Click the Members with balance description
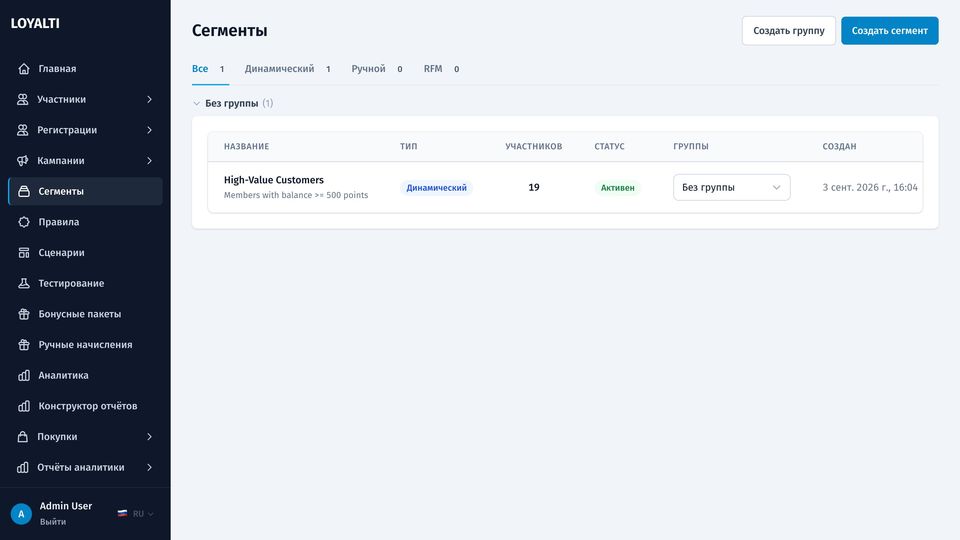Image resolution: width=960 pixels, height=540 pixels. pos(296,195)
